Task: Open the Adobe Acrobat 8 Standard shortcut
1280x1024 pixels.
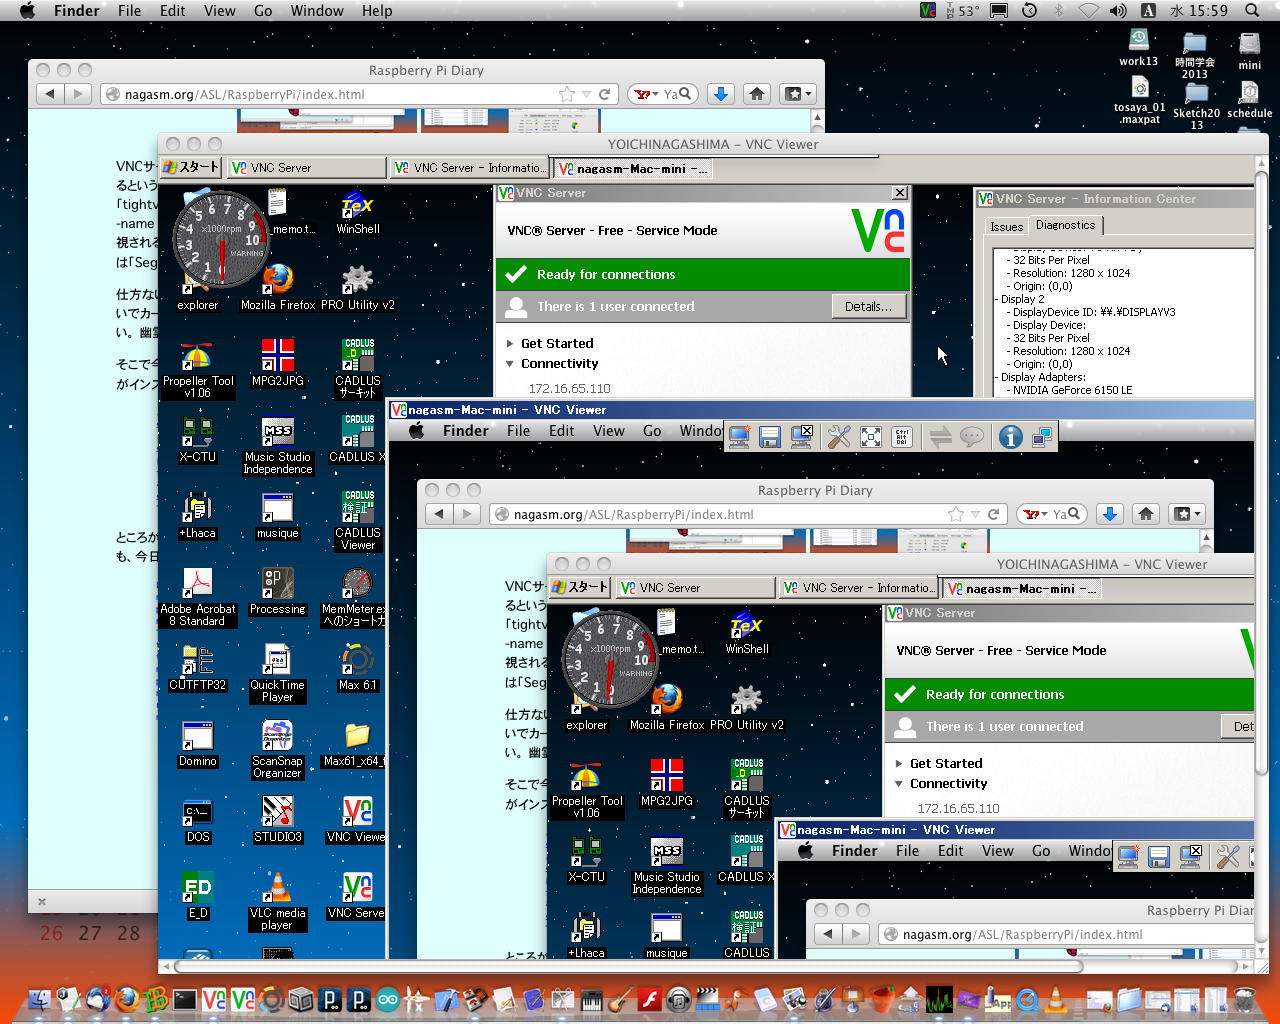Action: [198, 597]
